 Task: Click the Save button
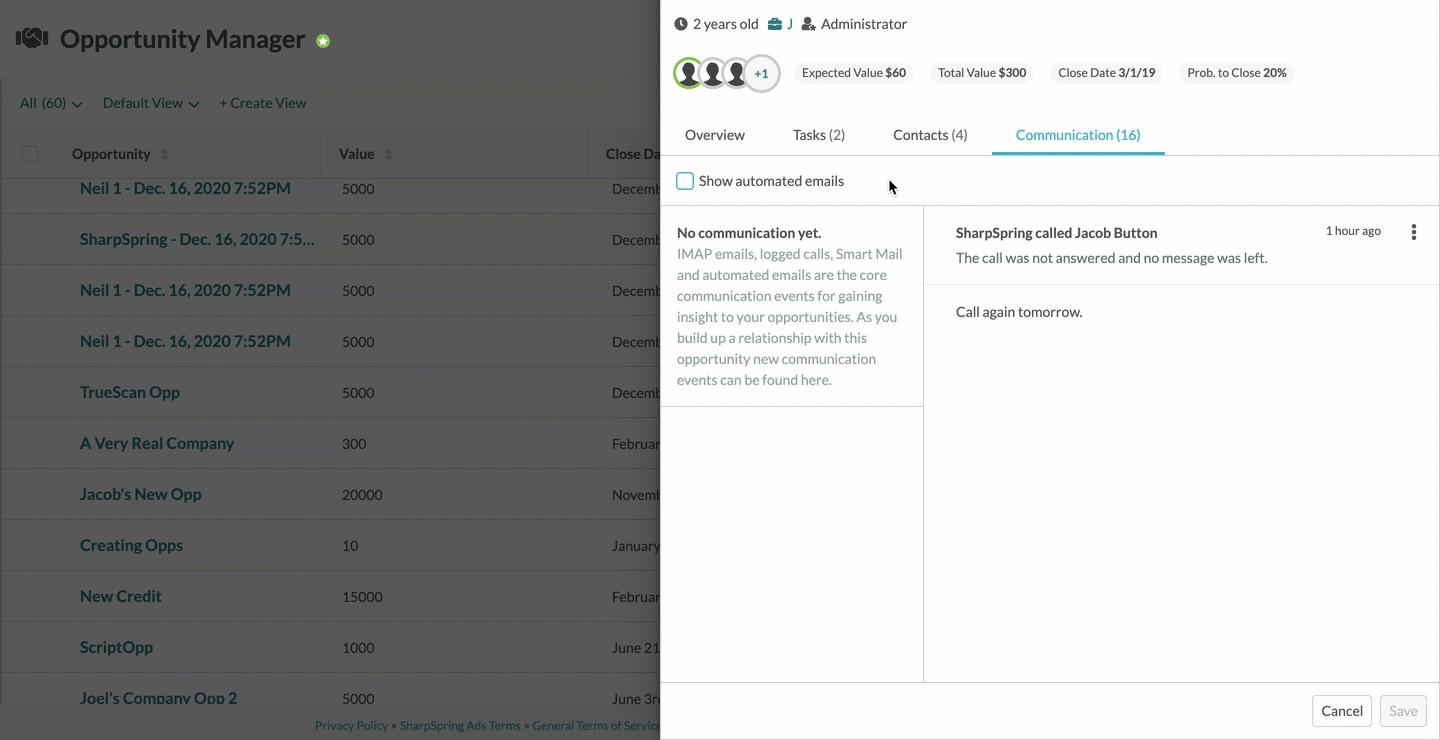click(x=1403, y=711)
